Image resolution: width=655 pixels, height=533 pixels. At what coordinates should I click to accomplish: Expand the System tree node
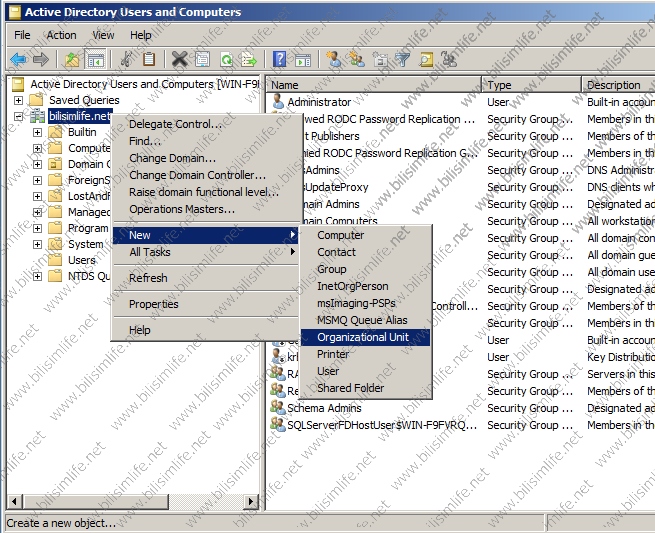(x=37, y=244)
